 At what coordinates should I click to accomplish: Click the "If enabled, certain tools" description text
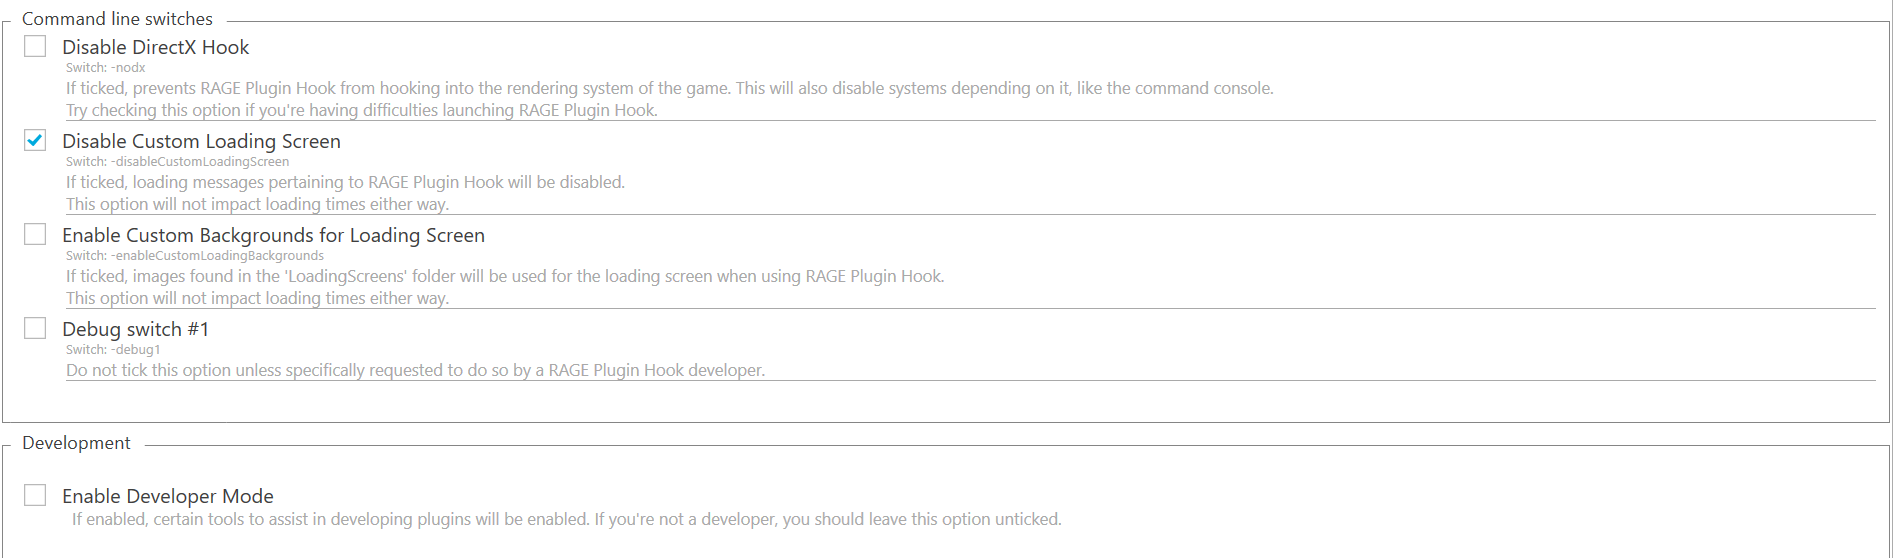coord(566,519)
